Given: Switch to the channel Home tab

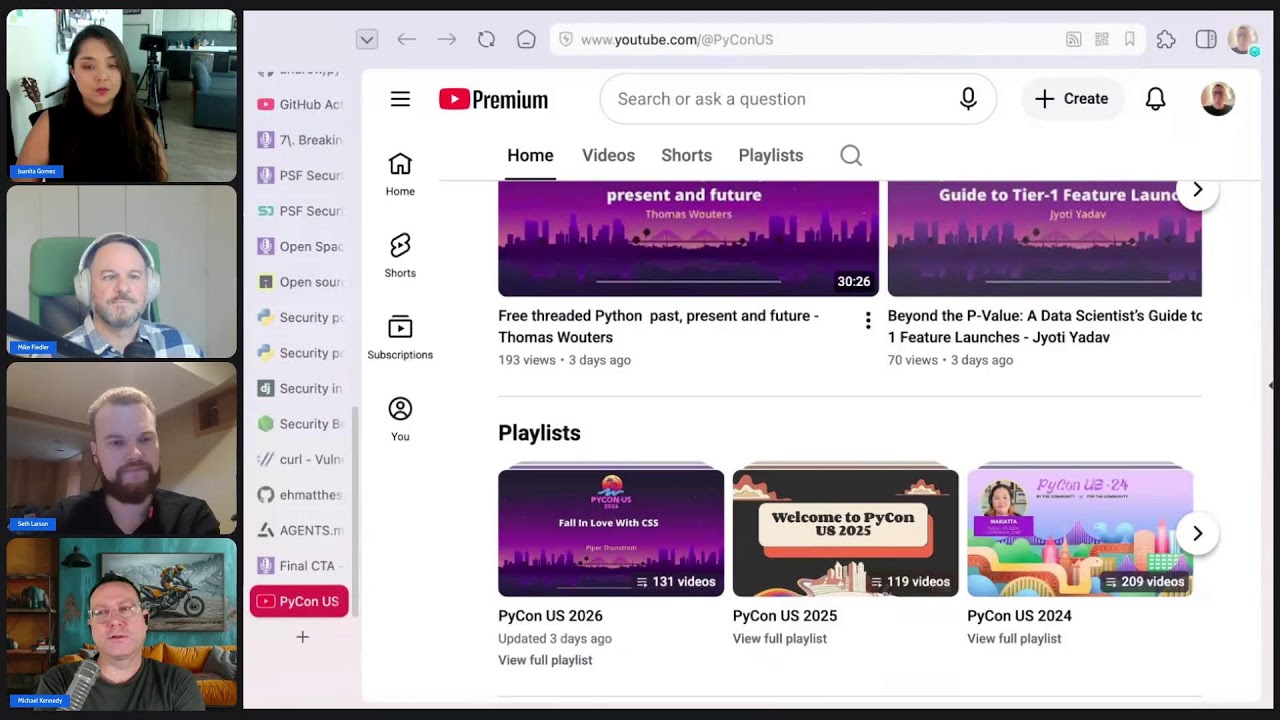Looking at the screenshot, I should (x=530, y=155).
